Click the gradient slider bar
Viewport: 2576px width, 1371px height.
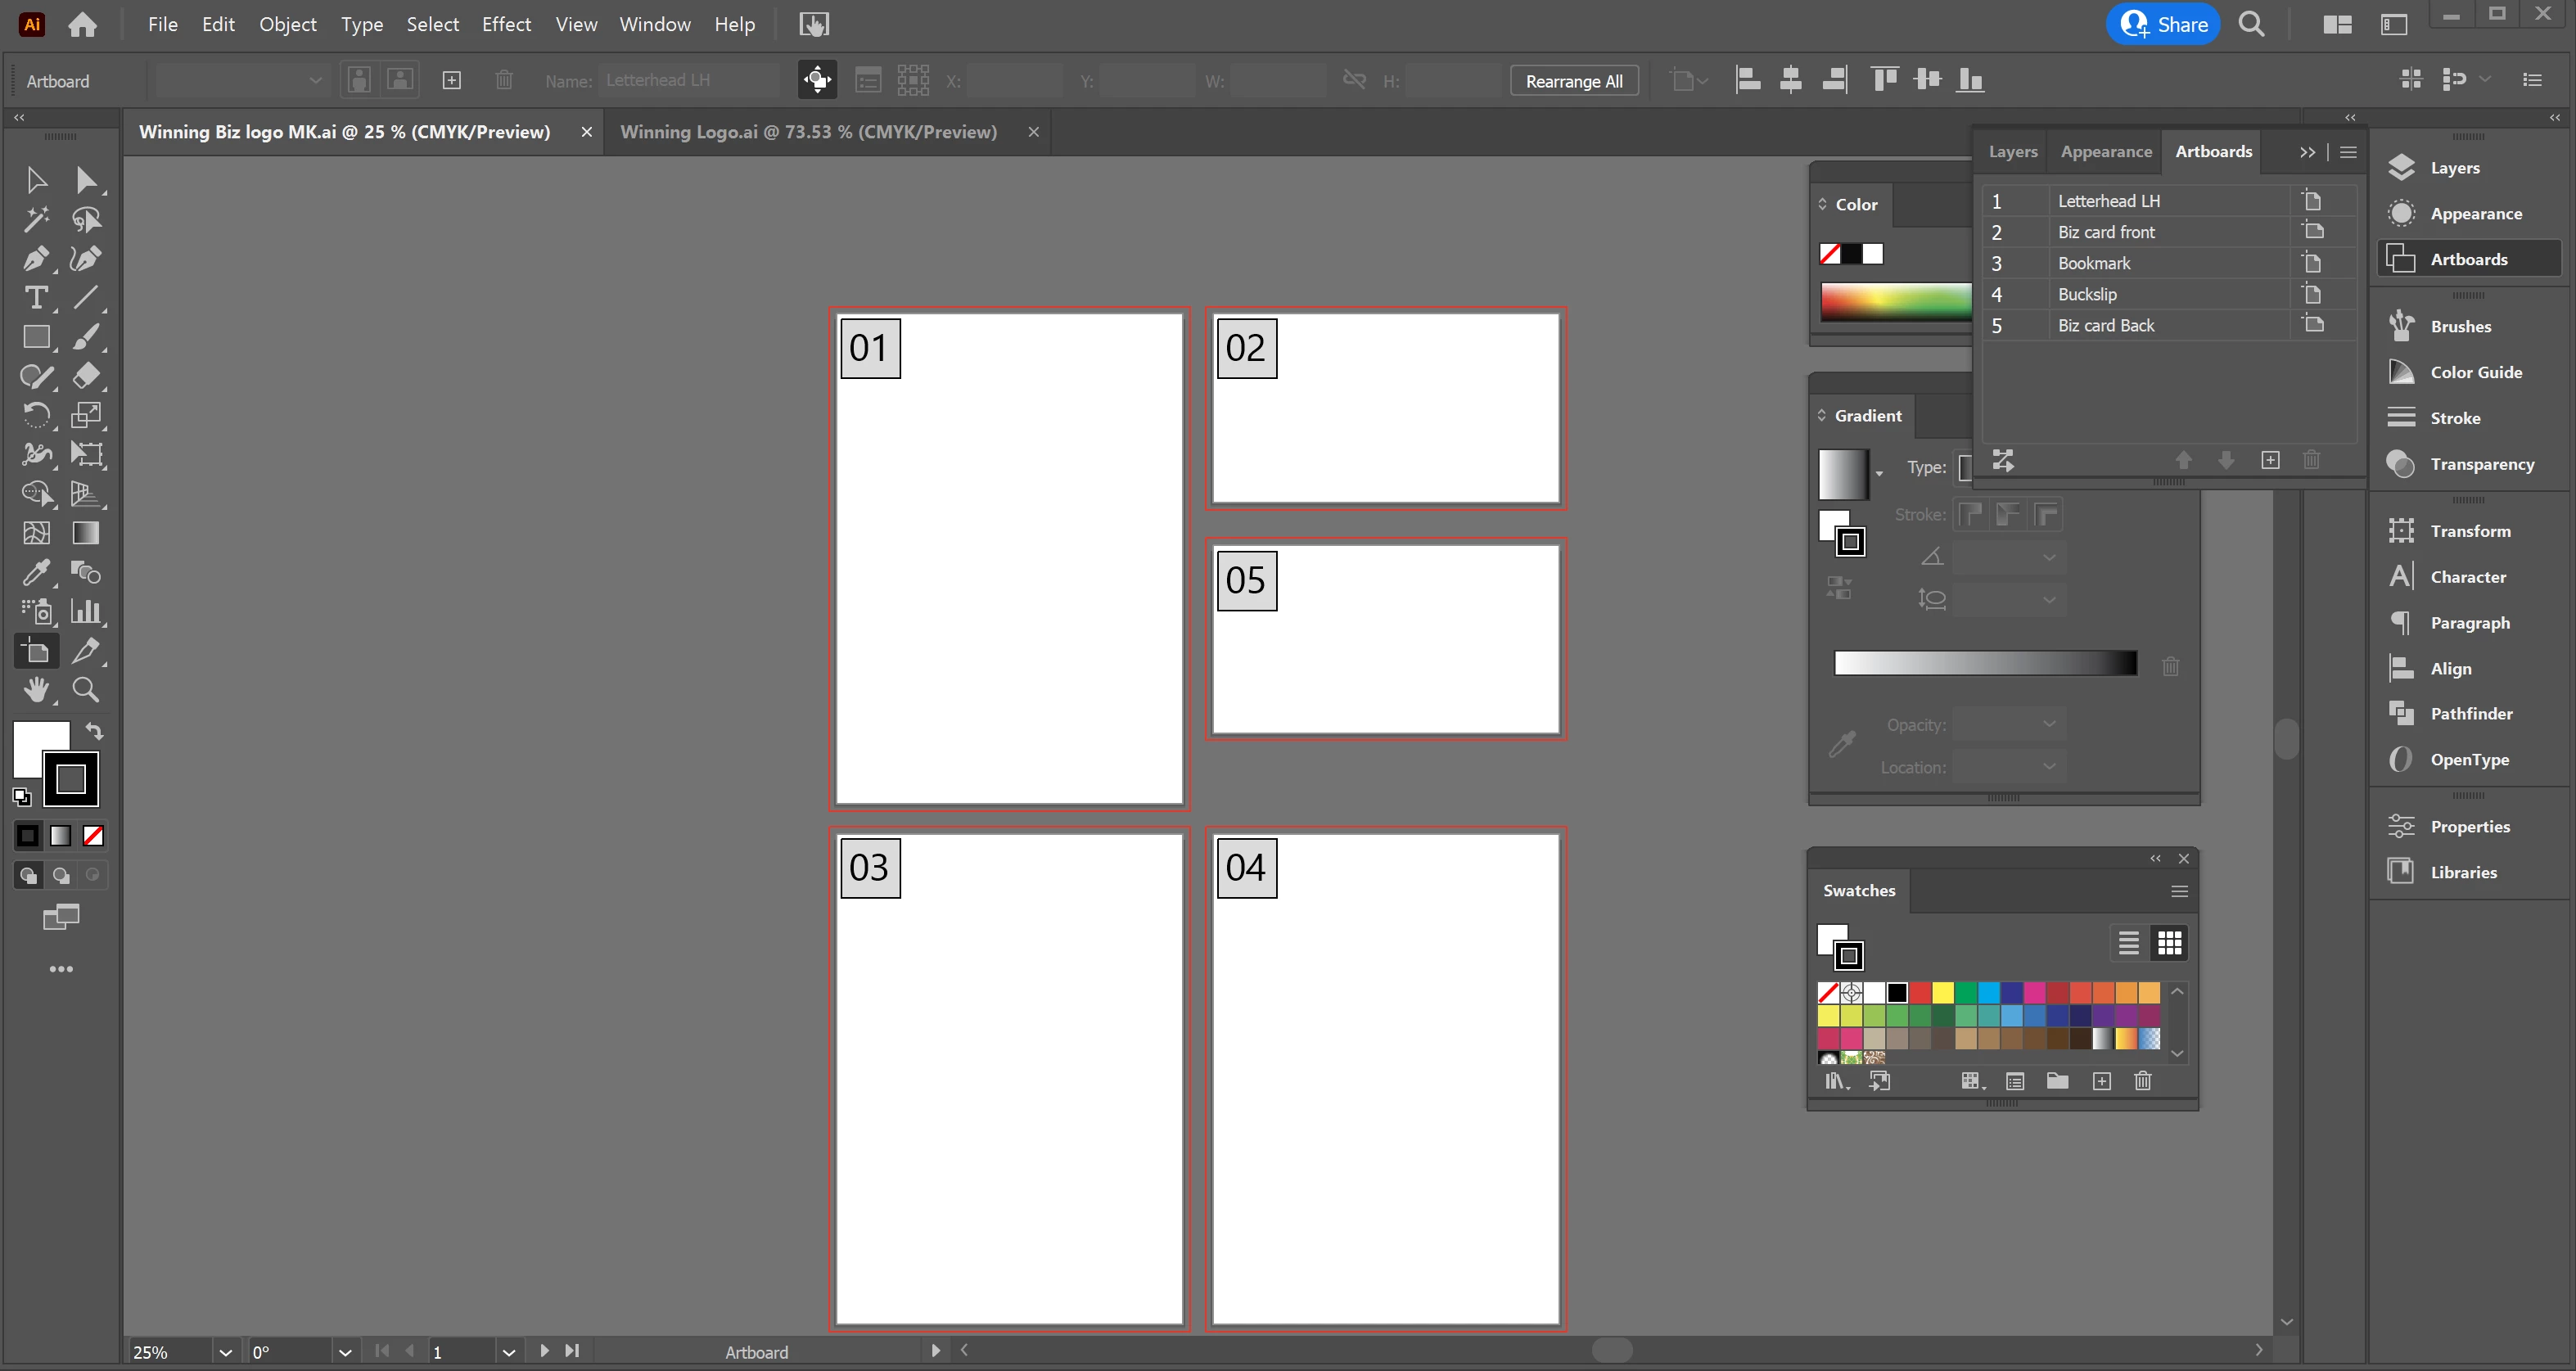click(1985, 663)
